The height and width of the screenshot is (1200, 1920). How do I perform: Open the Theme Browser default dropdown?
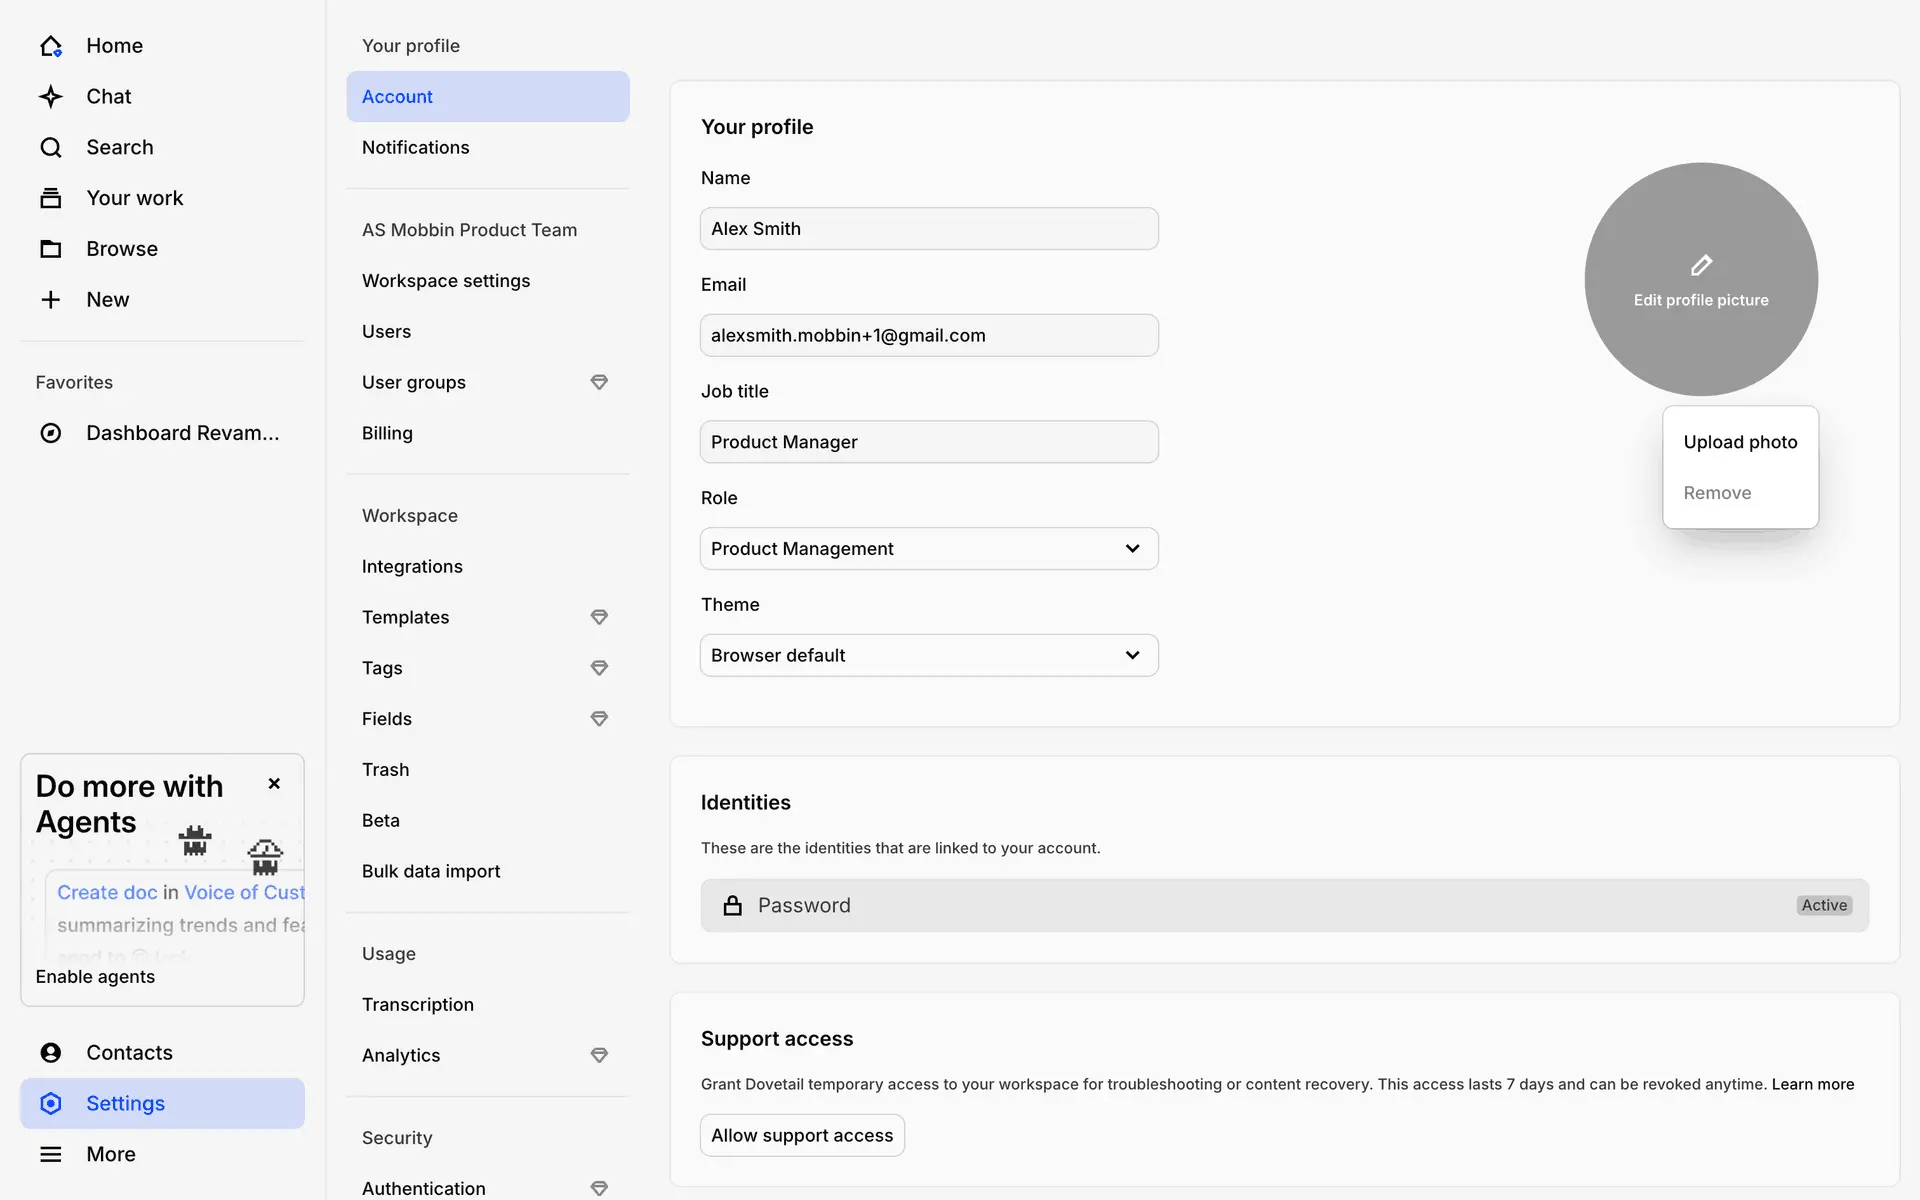tap(929, 656)
